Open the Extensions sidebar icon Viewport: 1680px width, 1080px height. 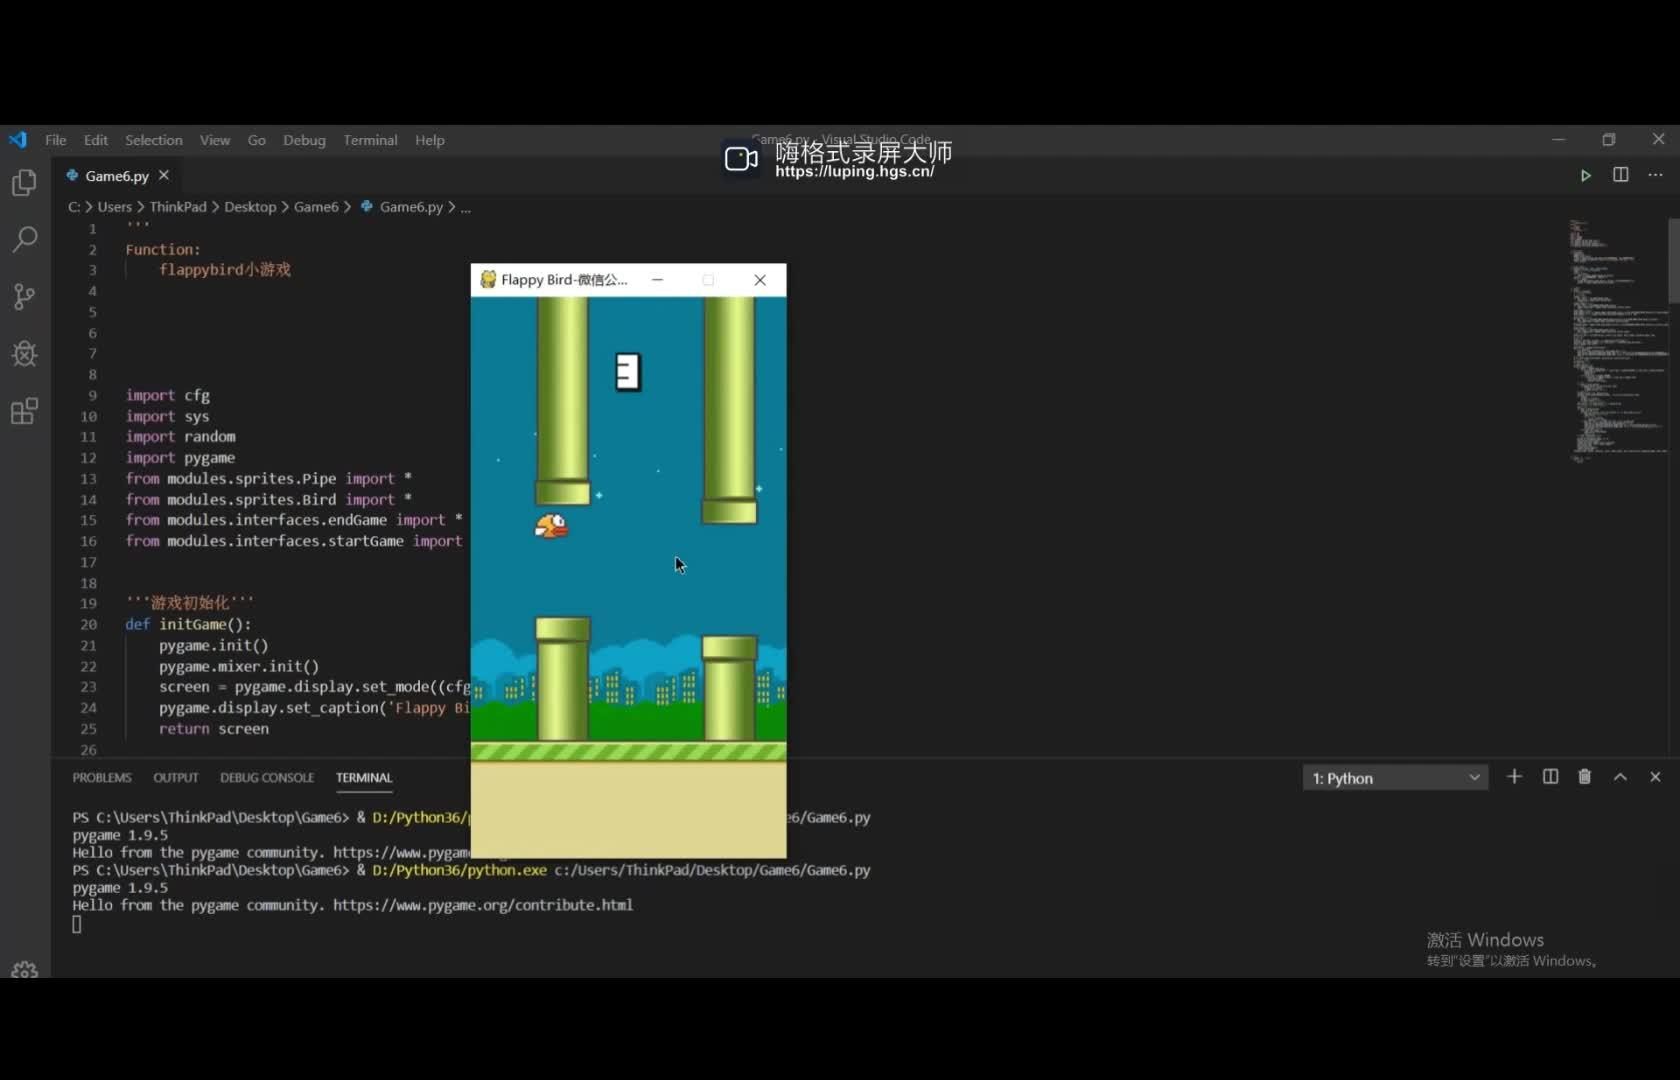tap(24, 411)
